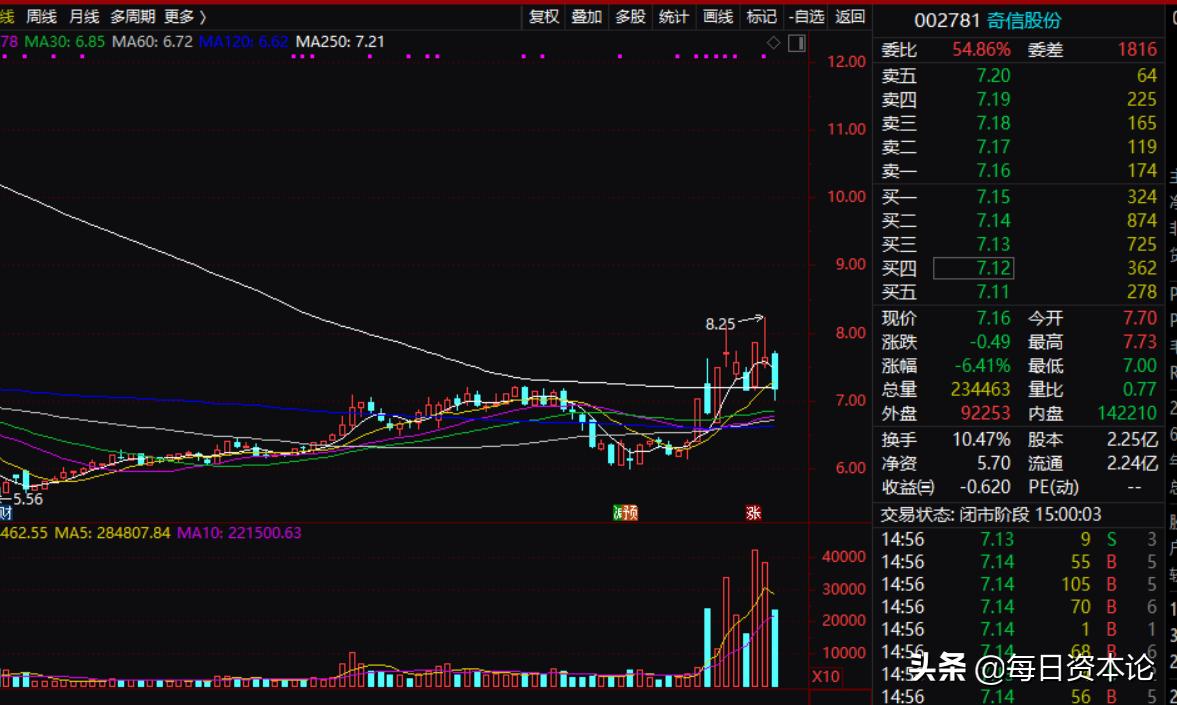Select stock code 002781

pyautogui.click(x=947, y=20)
